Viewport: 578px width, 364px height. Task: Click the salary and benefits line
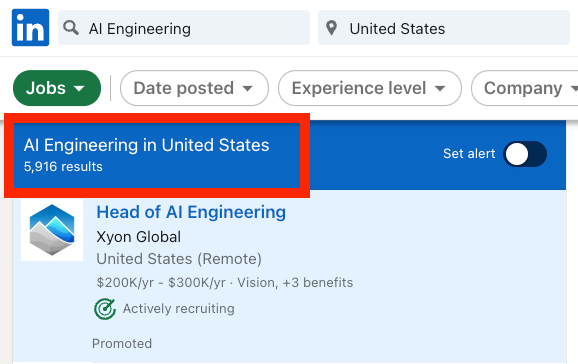(224, 282)
